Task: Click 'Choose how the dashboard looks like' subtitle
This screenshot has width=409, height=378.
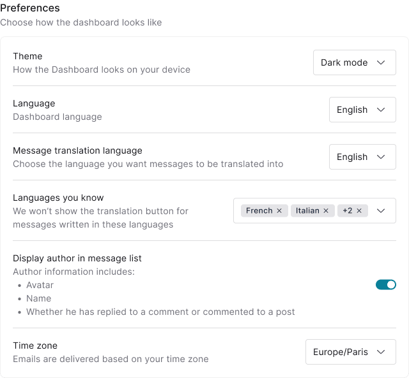Action: (x=81, y=22)
